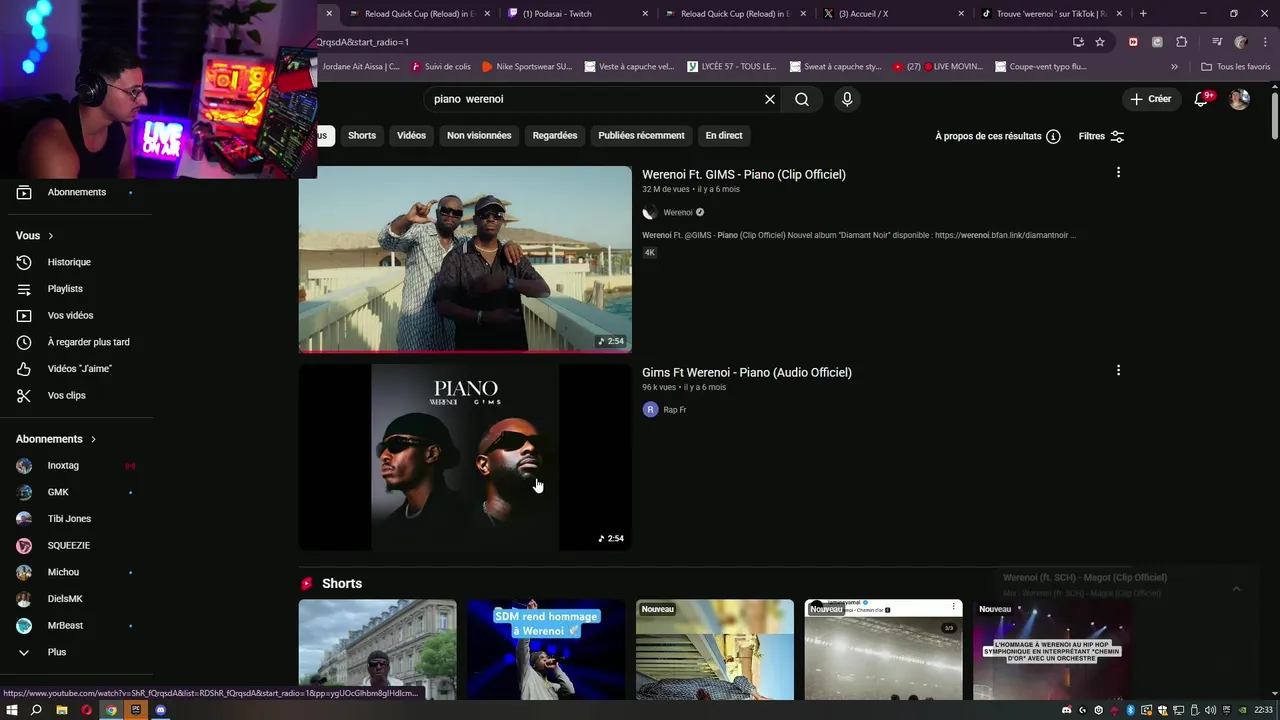Open the YouTube notifications bell
The image size is (1280, 720).
point(1202,99)
